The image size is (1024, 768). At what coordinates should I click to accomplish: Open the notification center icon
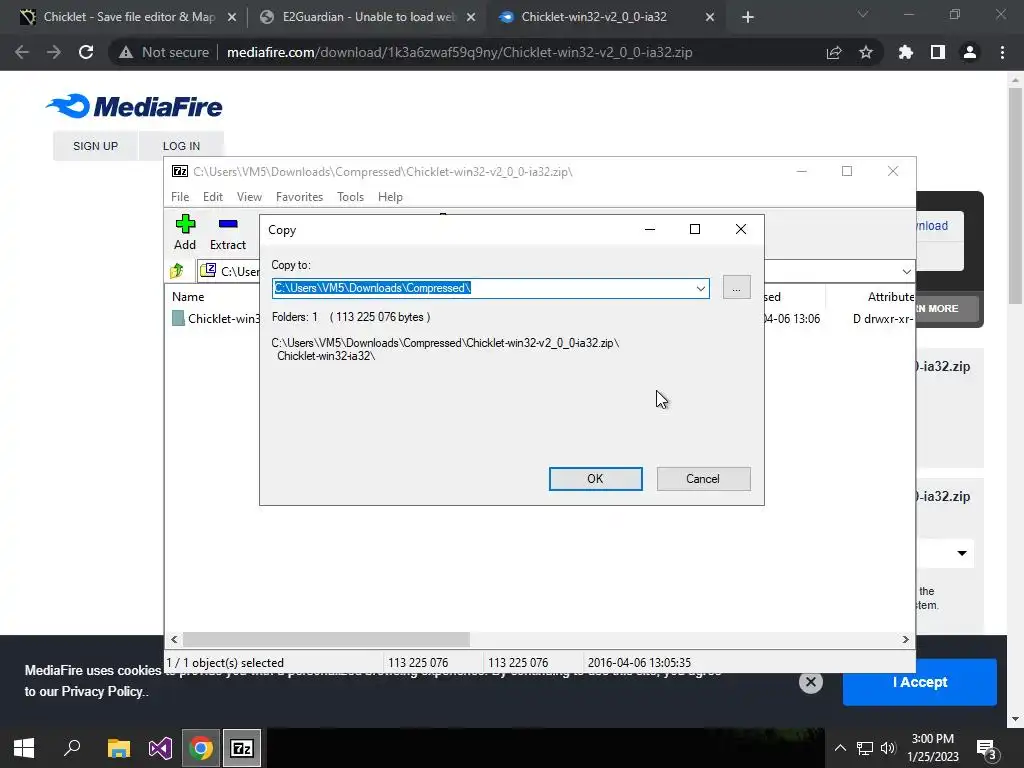tap(987, 749)
